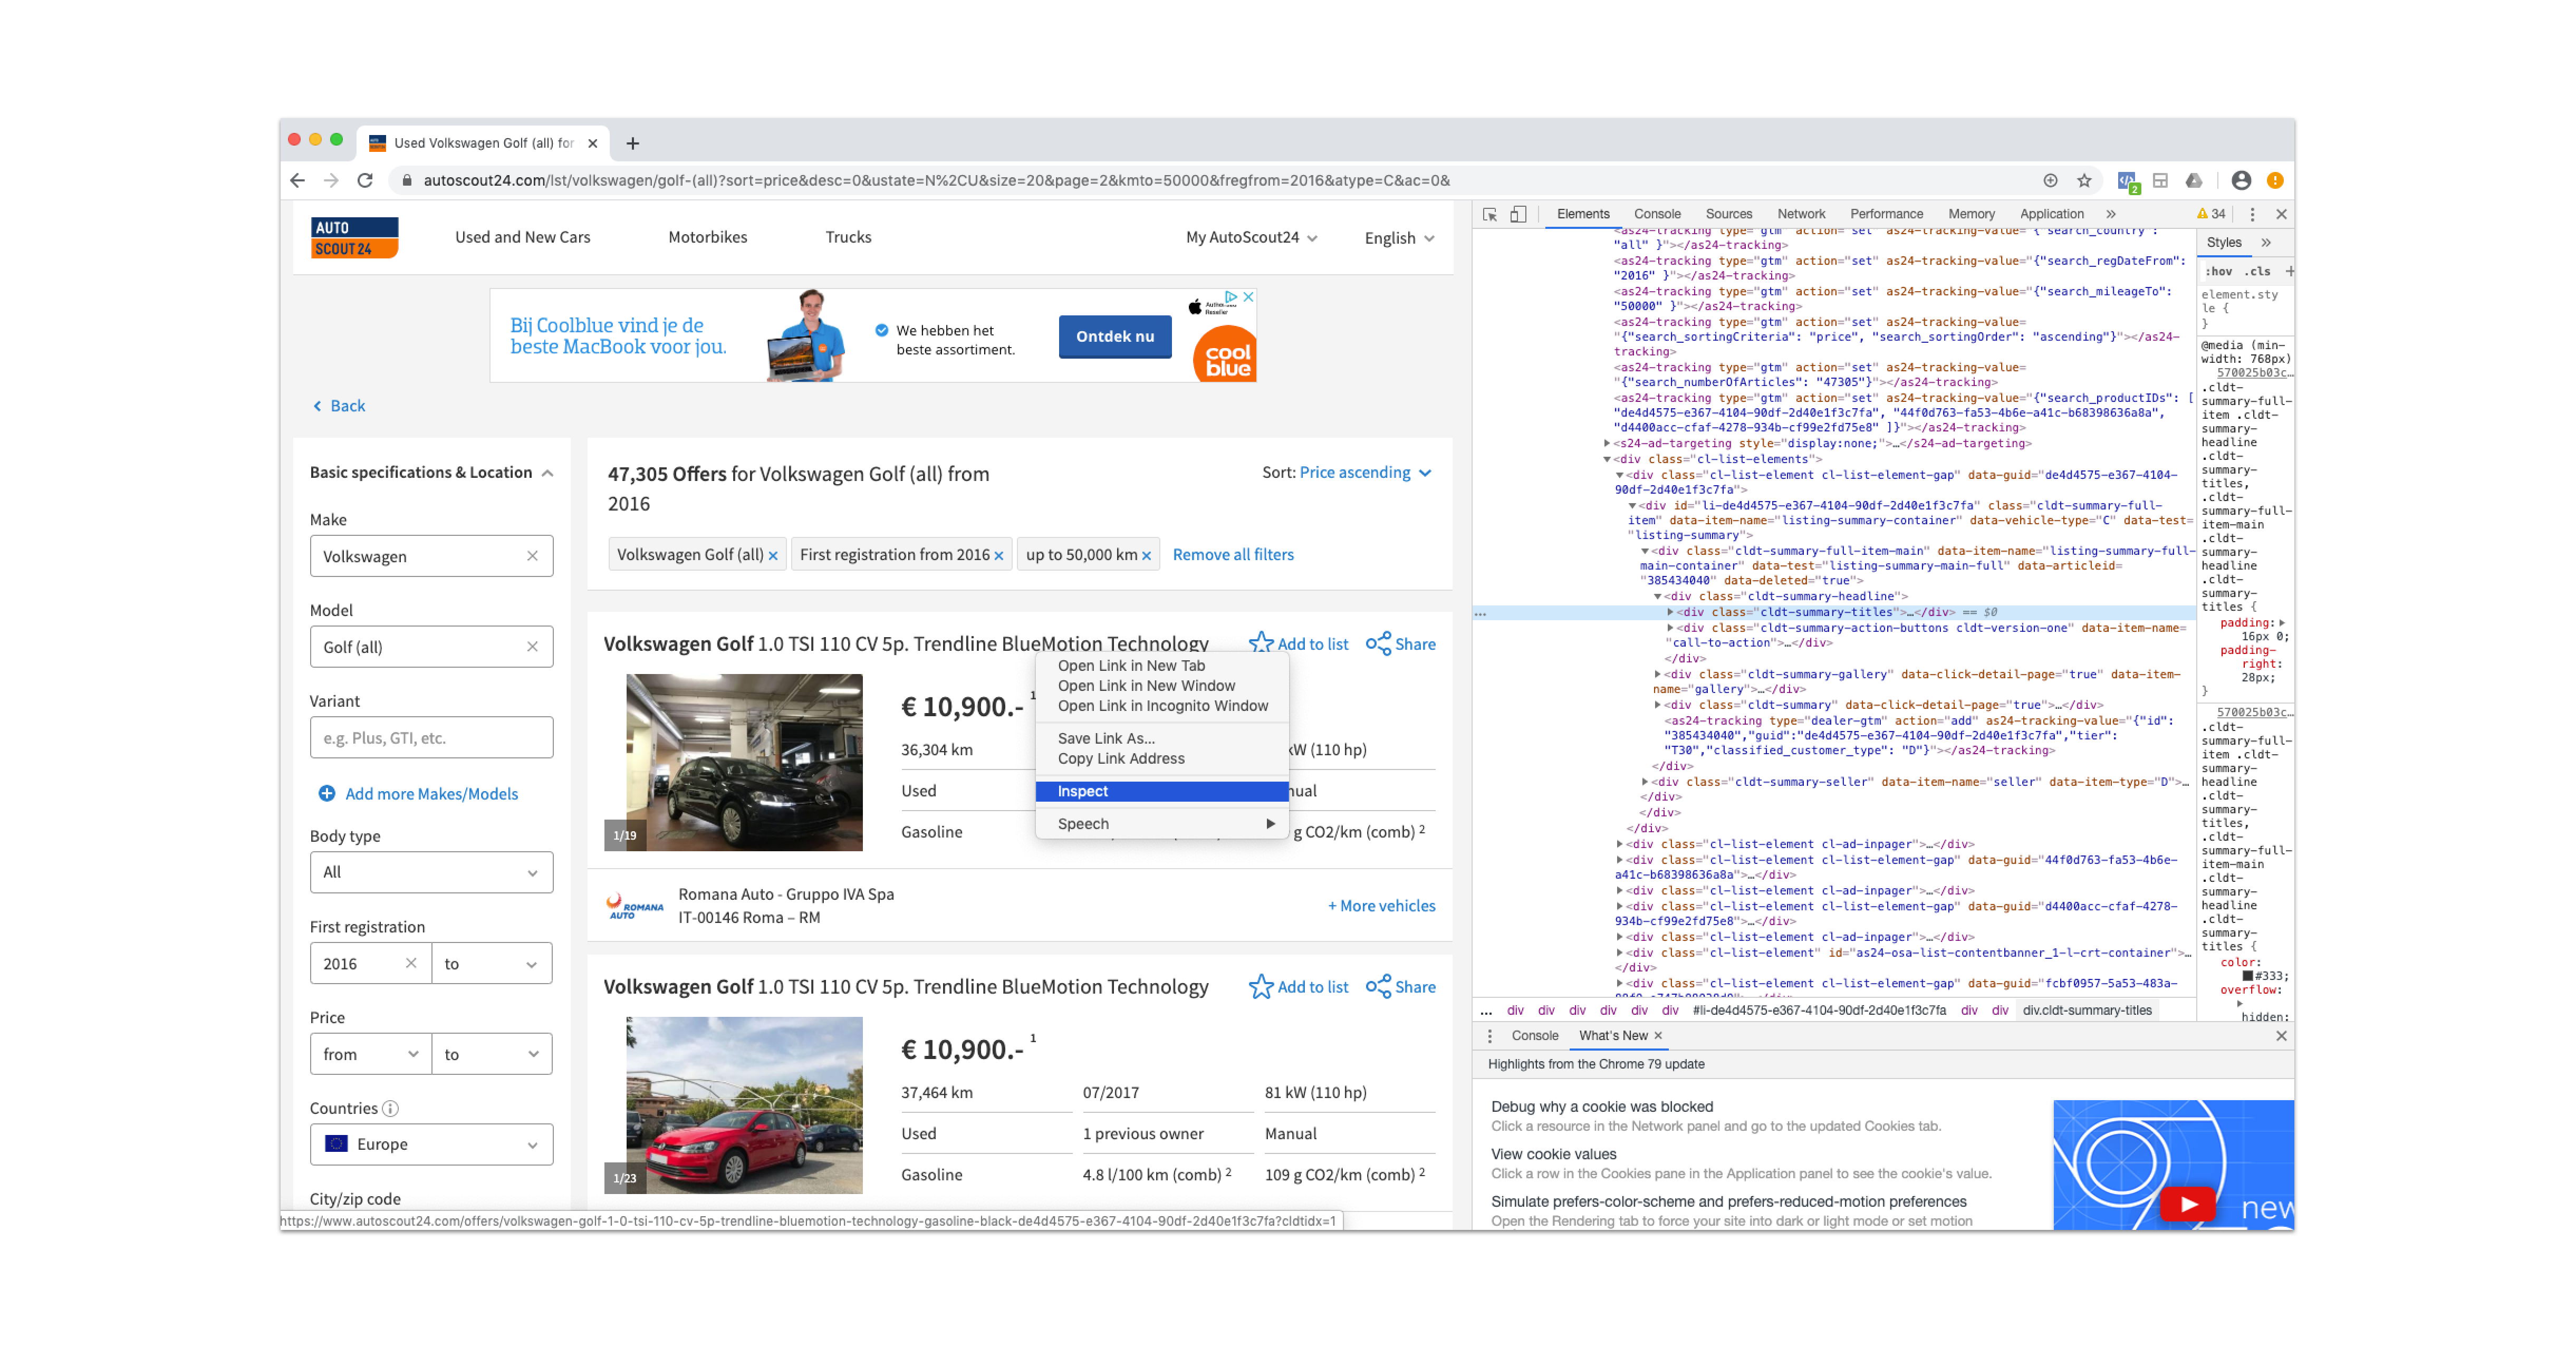Toggle .cls class editor in Styles
This screenshot has height=1347, width=2576.
2258,271
